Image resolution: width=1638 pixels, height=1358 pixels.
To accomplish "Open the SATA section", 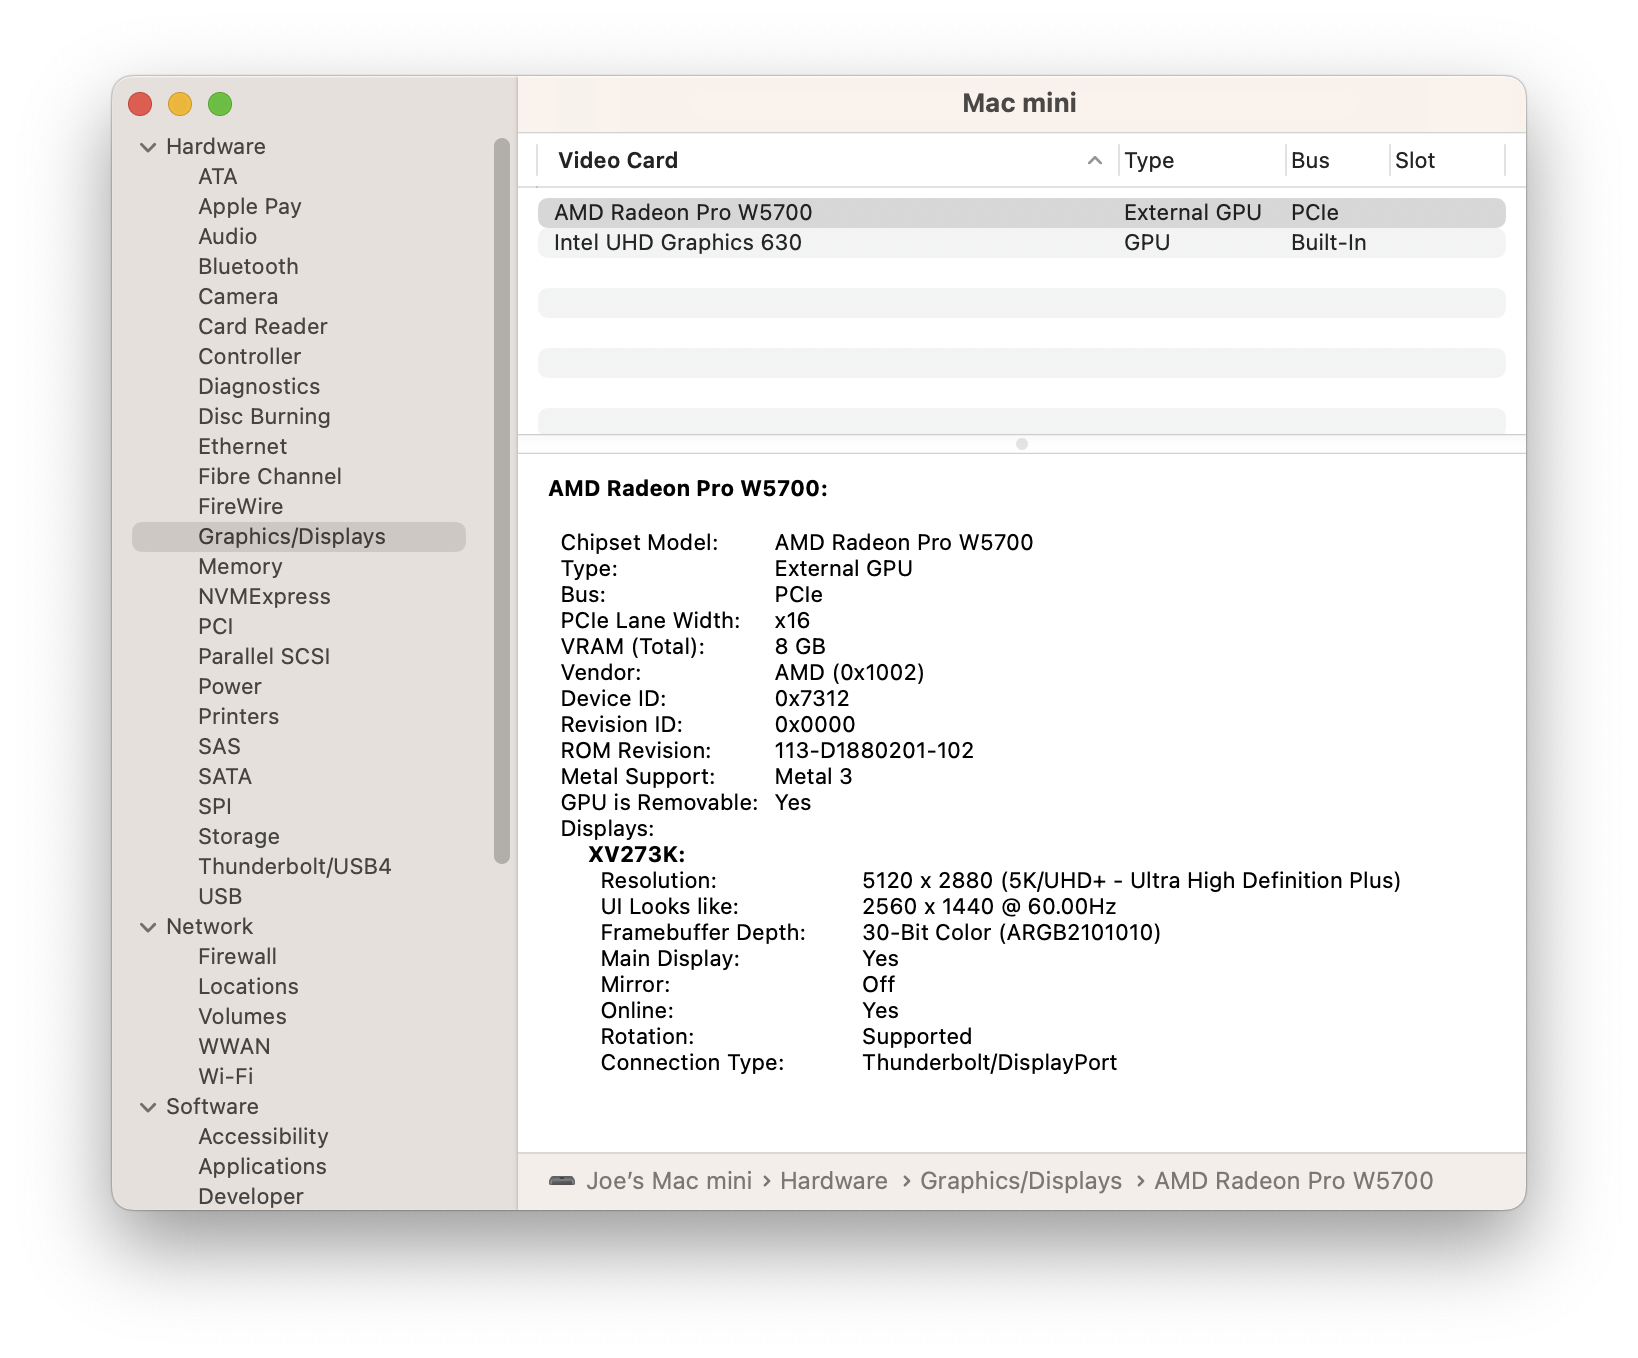I will [x=225, y=777].
